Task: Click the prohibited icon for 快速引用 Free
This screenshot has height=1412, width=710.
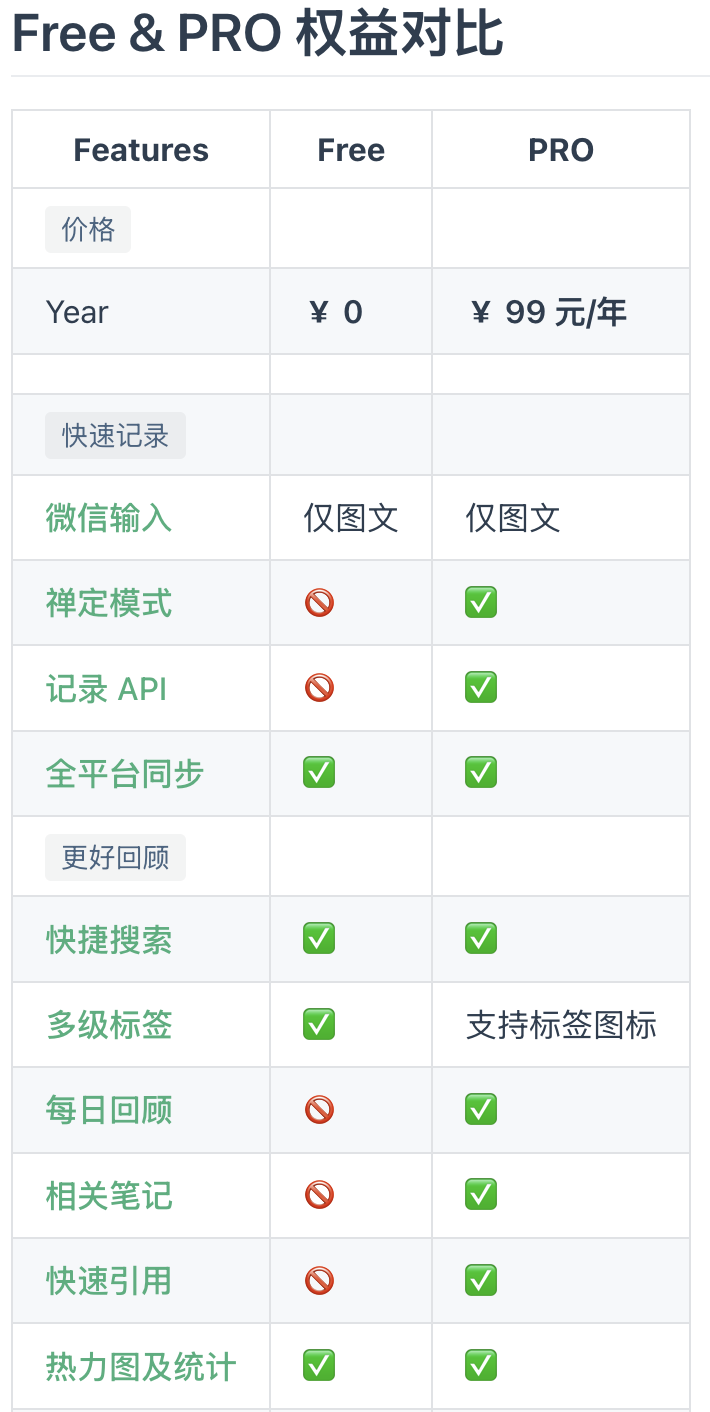Action: click(319, 1281)
